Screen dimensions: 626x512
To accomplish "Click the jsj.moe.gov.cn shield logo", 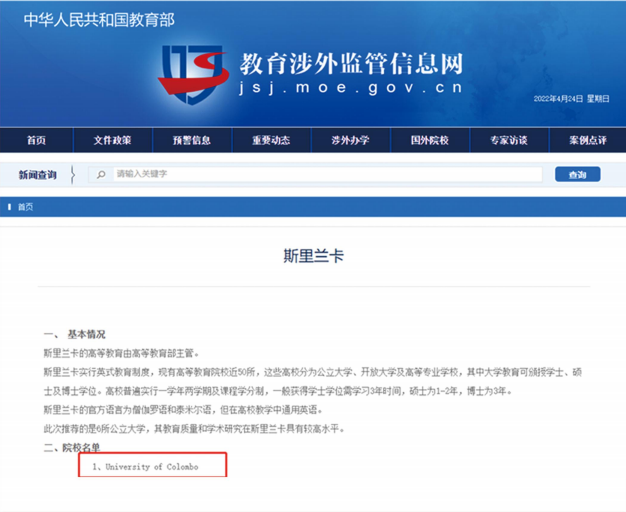I will tap(193, 74).
